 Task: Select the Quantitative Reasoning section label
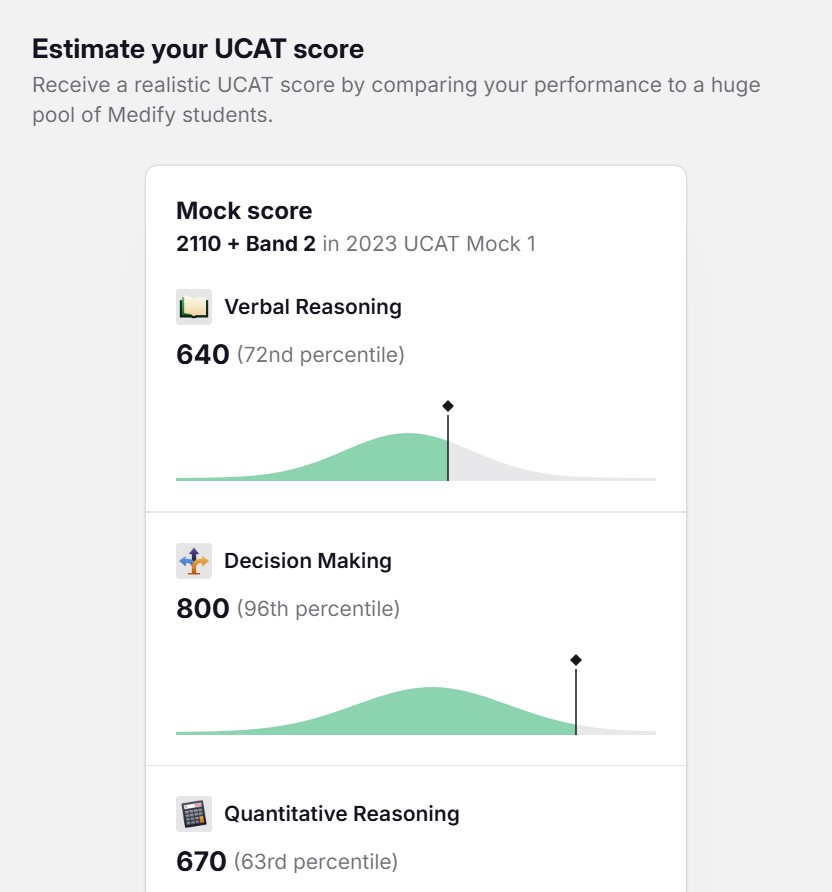tap(342, 814)
